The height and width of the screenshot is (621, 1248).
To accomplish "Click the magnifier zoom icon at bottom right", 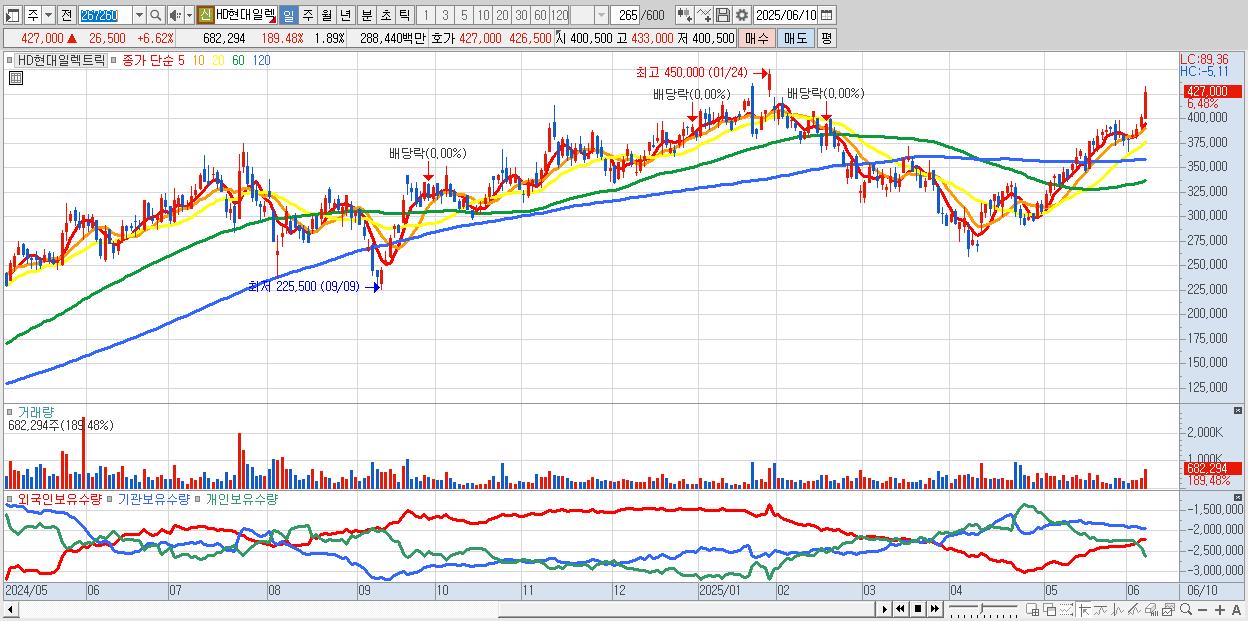I will click(x=1186, y=609).
